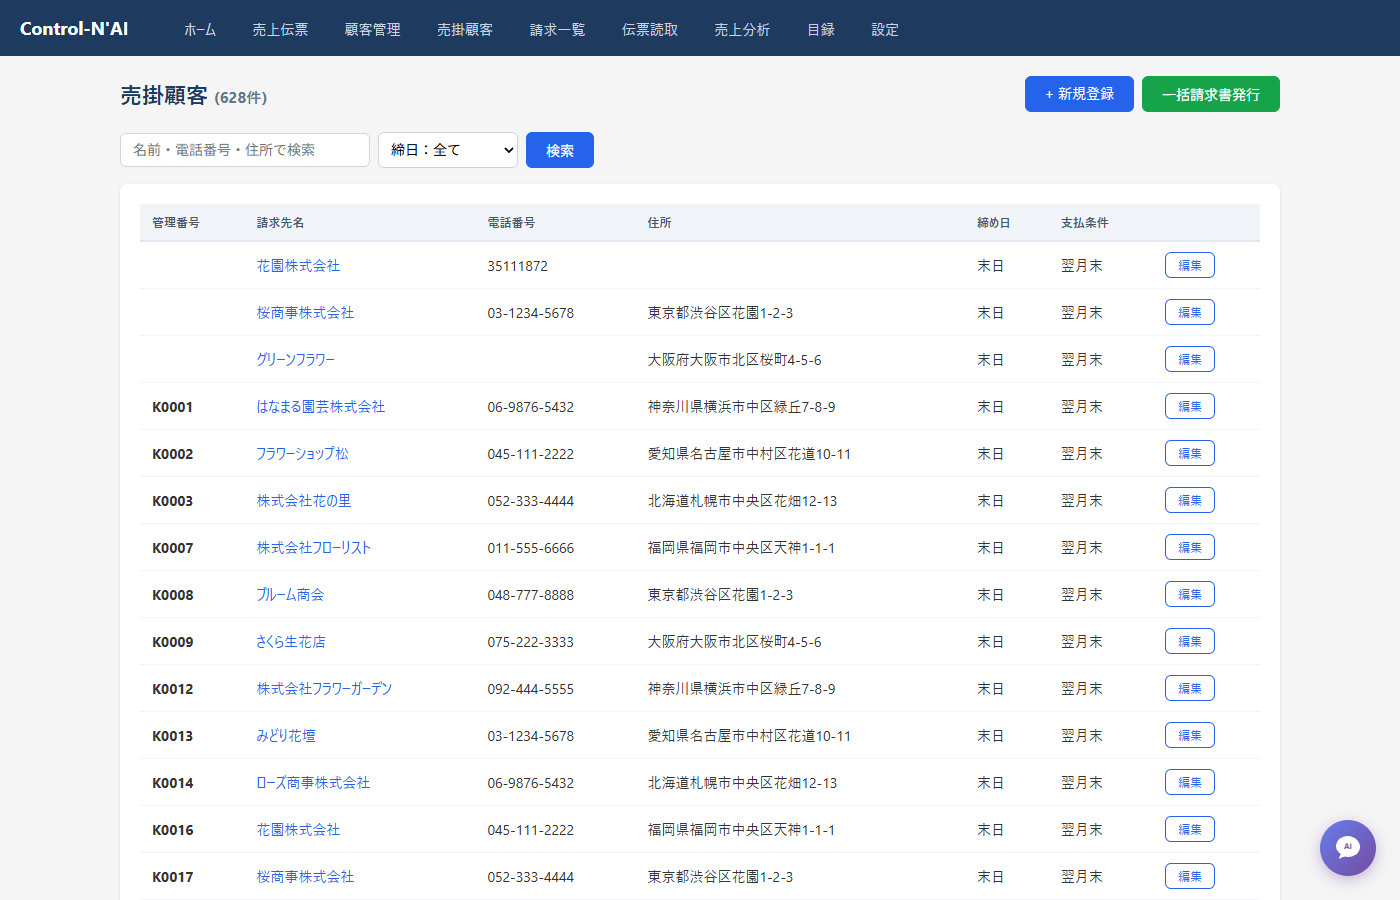1400x900 pixels.
Task: Select management number K0001
Action: pyautogui.click(x=172, y=407)
